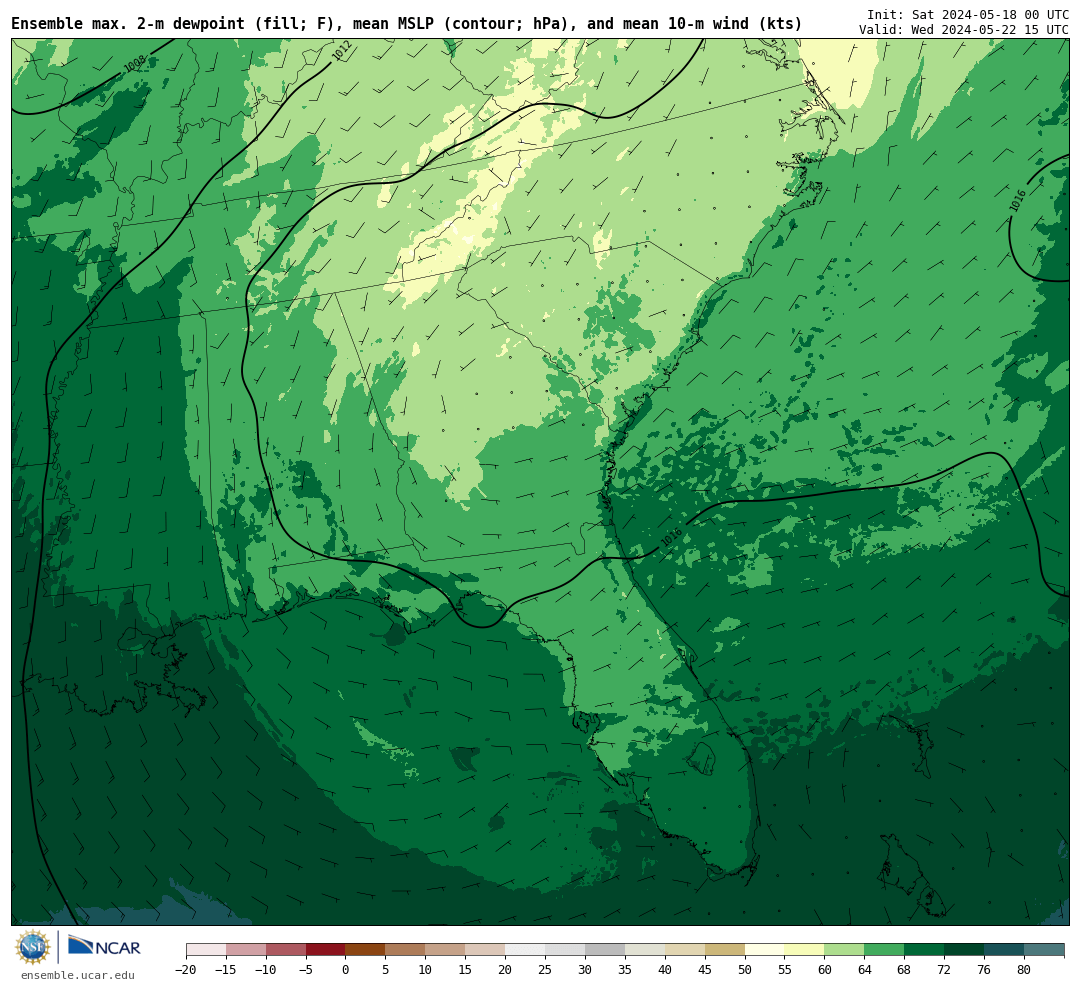Click the 20 colorbar tick label
1080x988 pixels.
[x=506, y=970]
